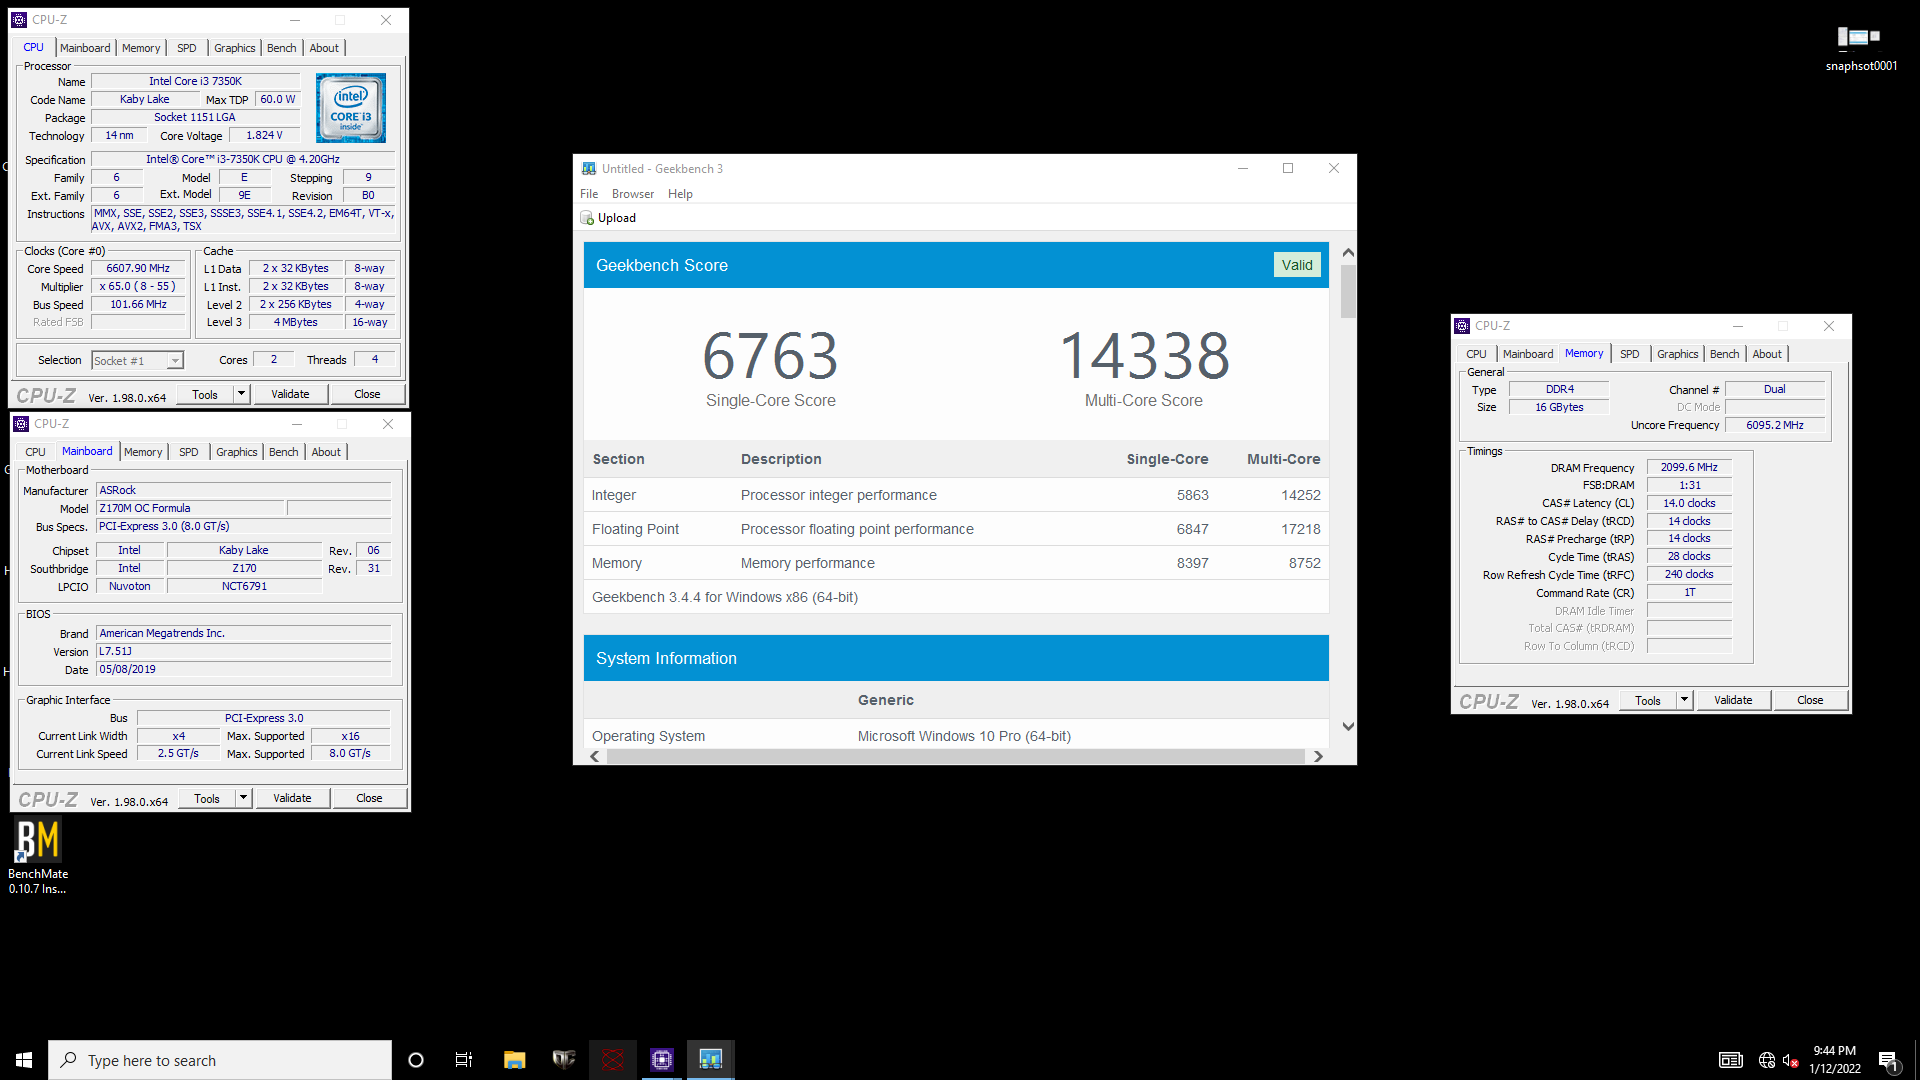Select the Floating Point row in results
1920x1080 pixels.
[x=956, y=529]
